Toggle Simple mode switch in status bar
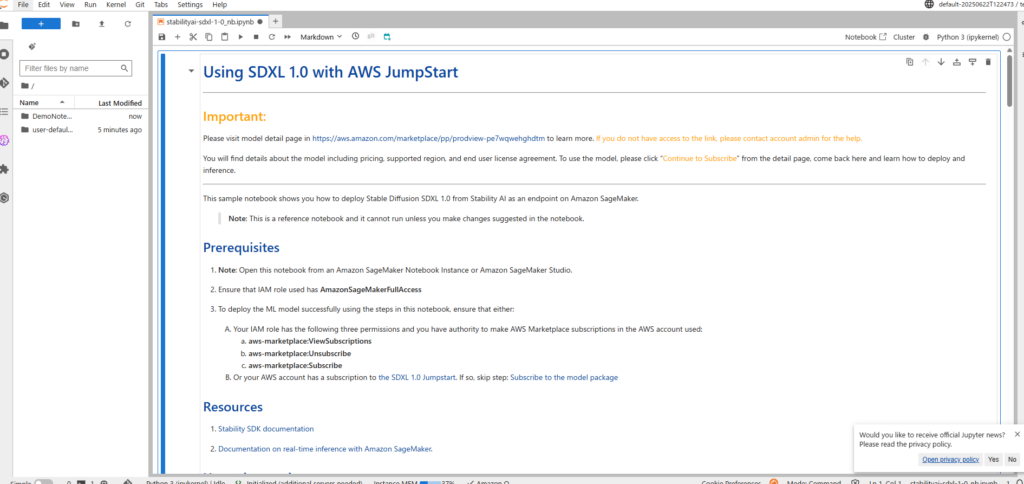The width and height of the screenshot is (1024, 484). pos(43,482)
